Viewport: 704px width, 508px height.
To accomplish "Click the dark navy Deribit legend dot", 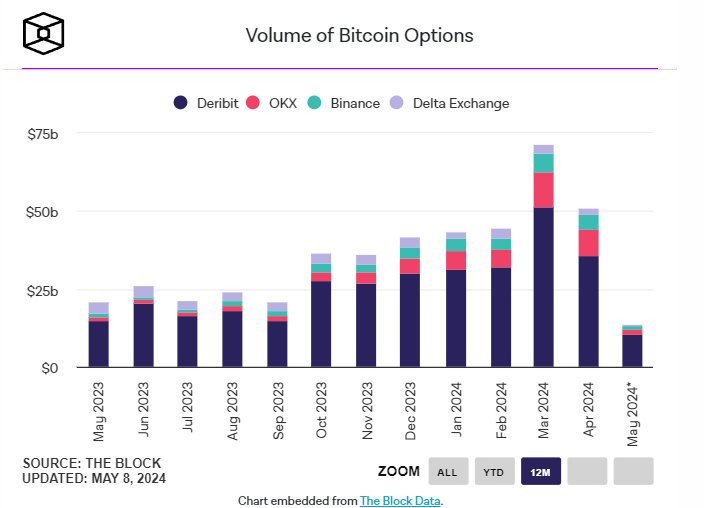I will point(180,102).
